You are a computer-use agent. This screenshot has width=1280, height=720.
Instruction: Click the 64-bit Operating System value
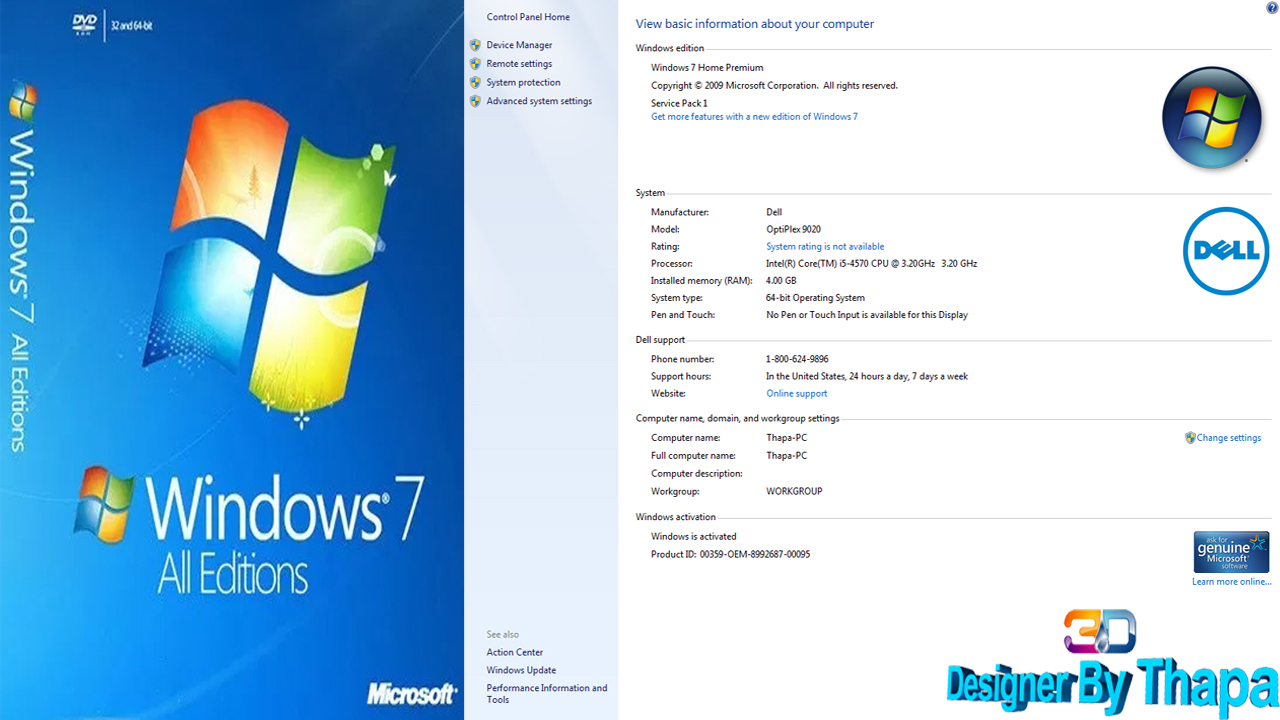pyautogui.click(x=815, y=298)
